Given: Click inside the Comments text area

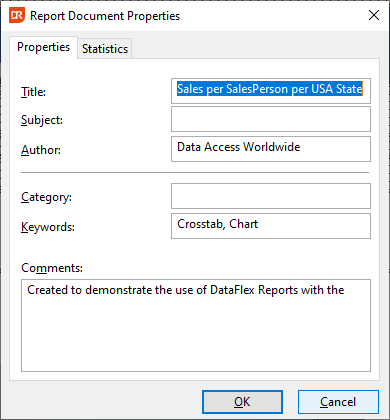Looking at the screenshot, I should [196, 325].
